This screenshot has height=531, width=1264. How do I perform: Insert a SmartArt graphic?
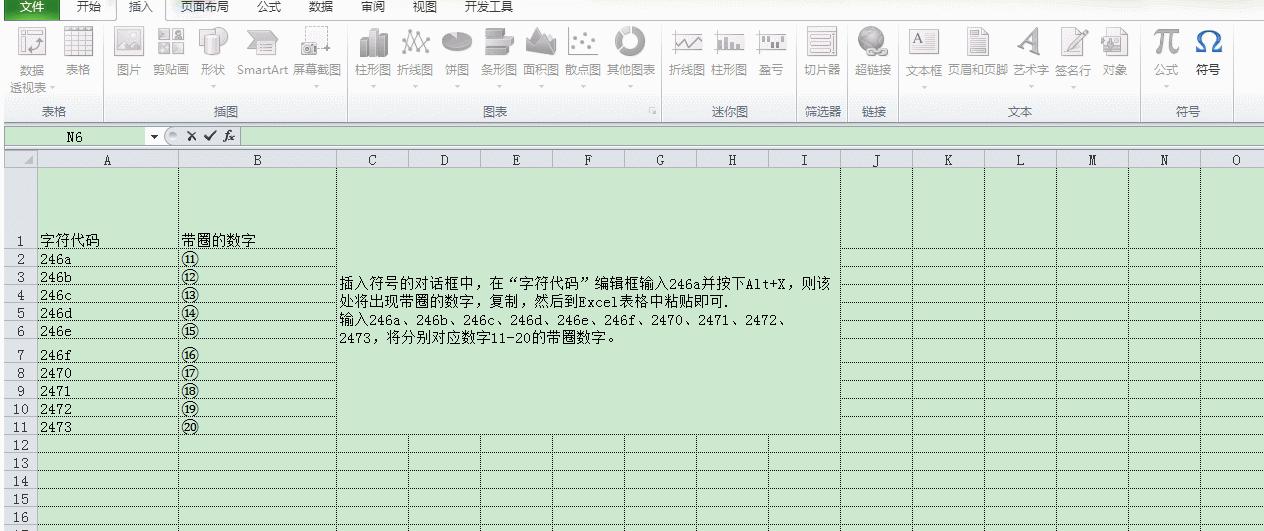[262, 52]
